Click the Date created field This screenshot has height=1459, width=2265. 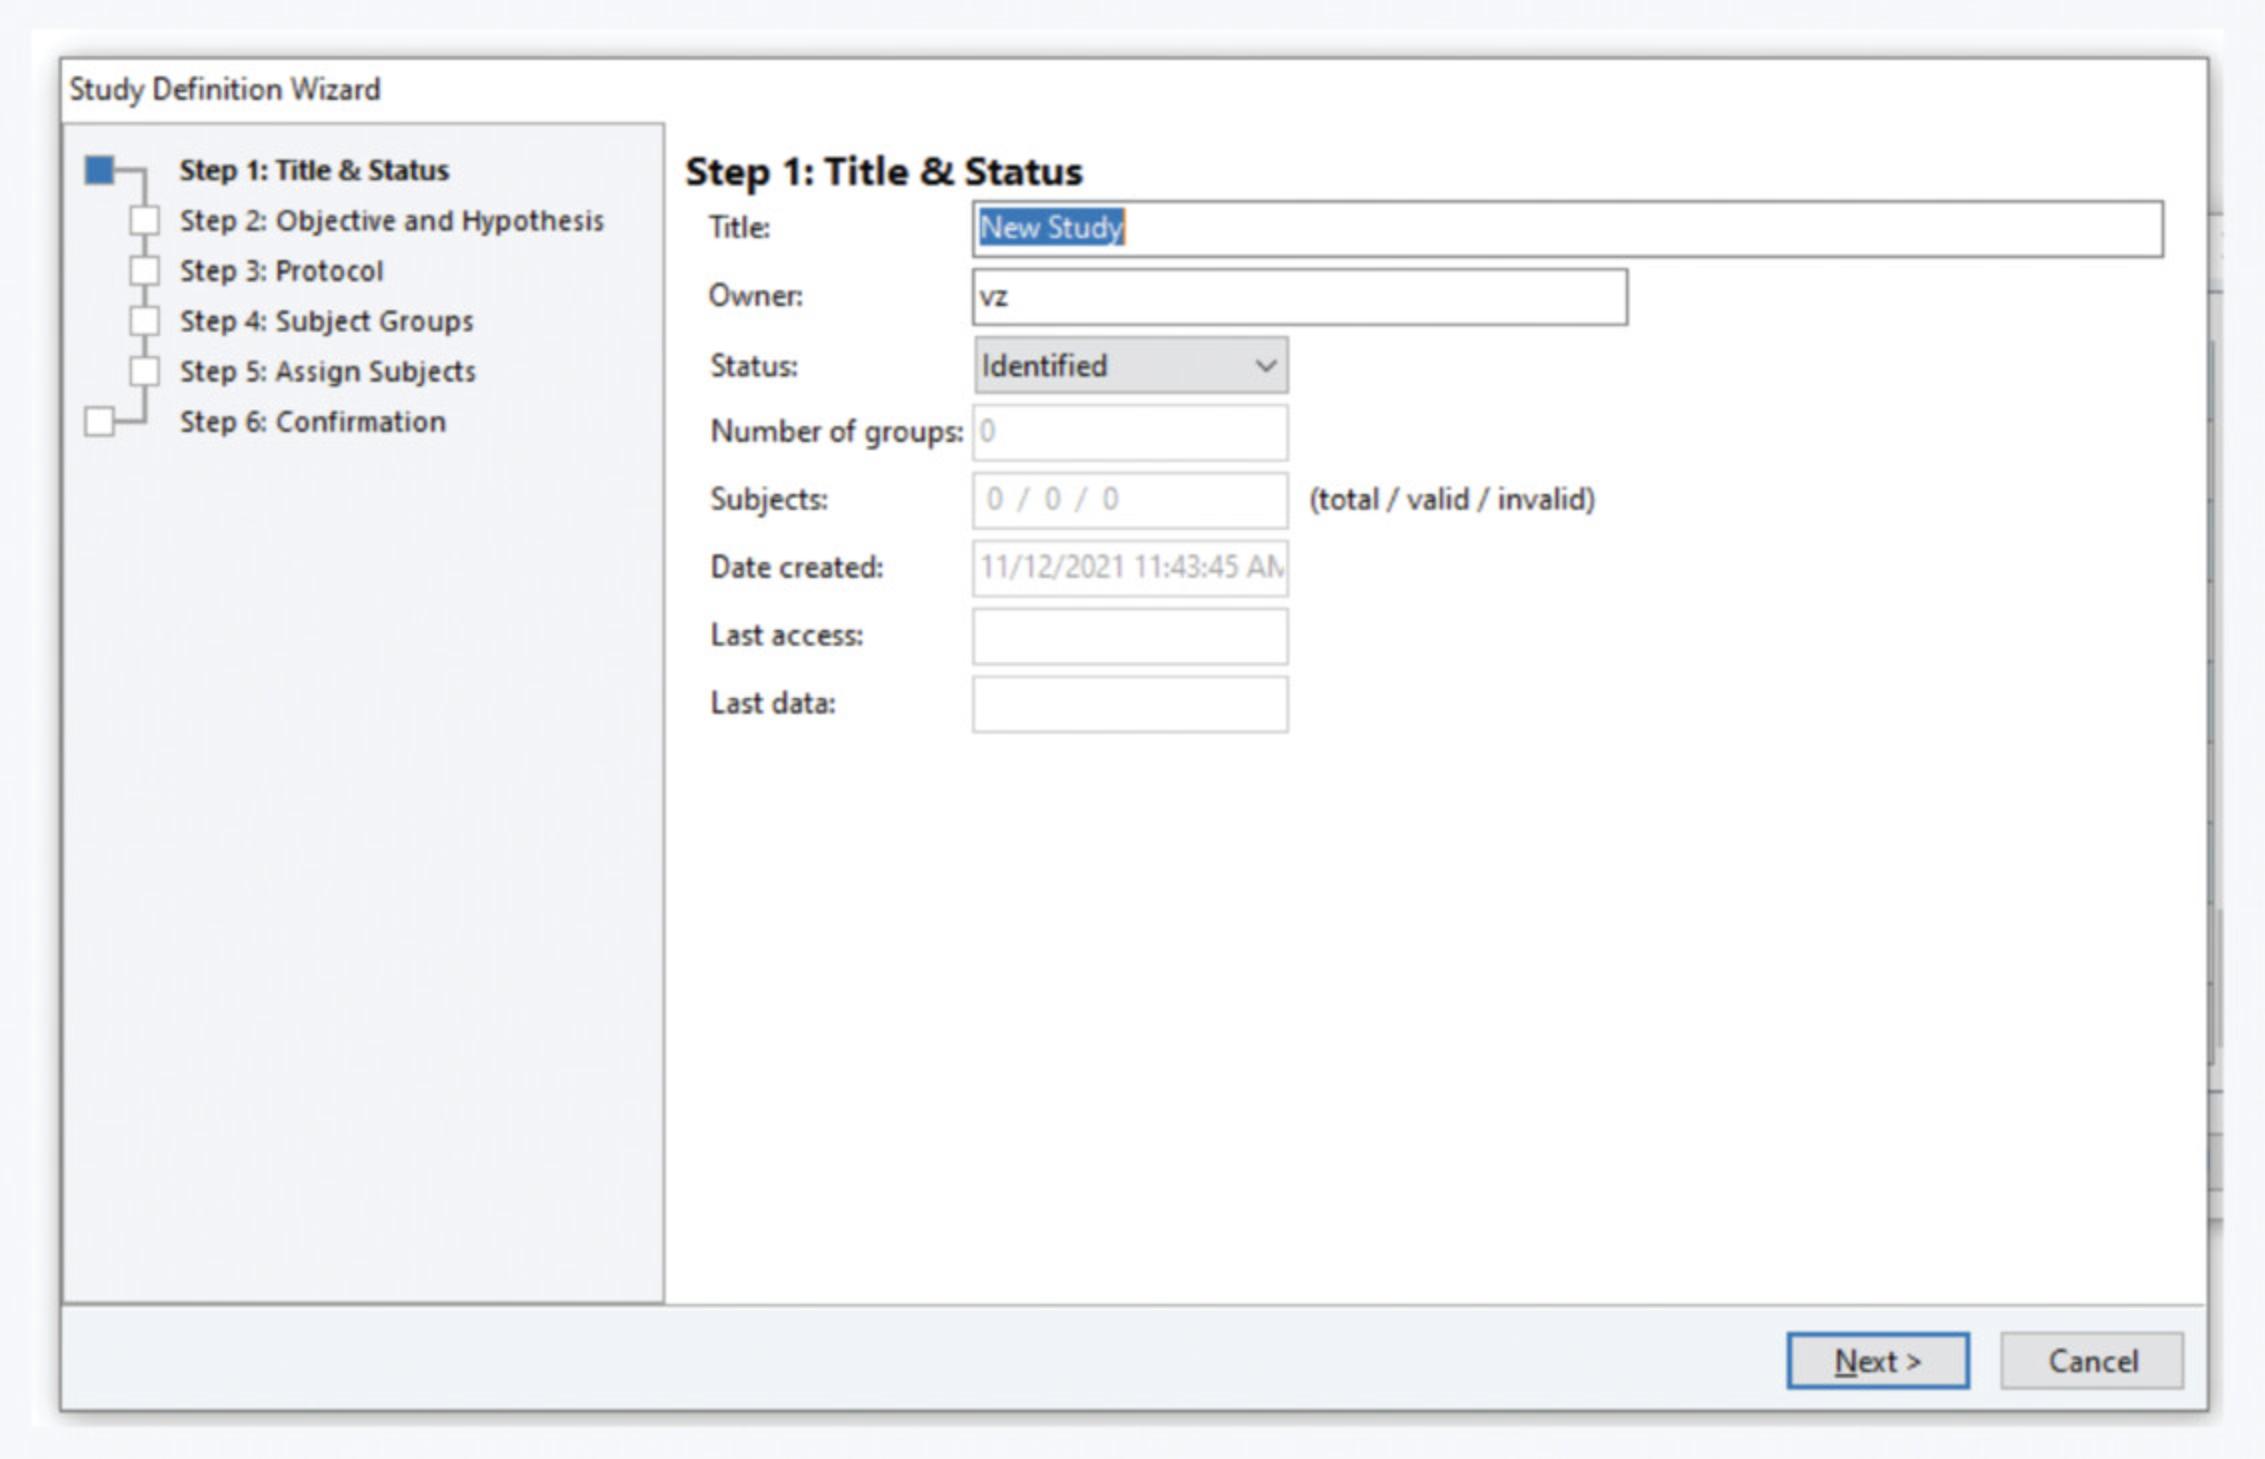point(1130,568)
